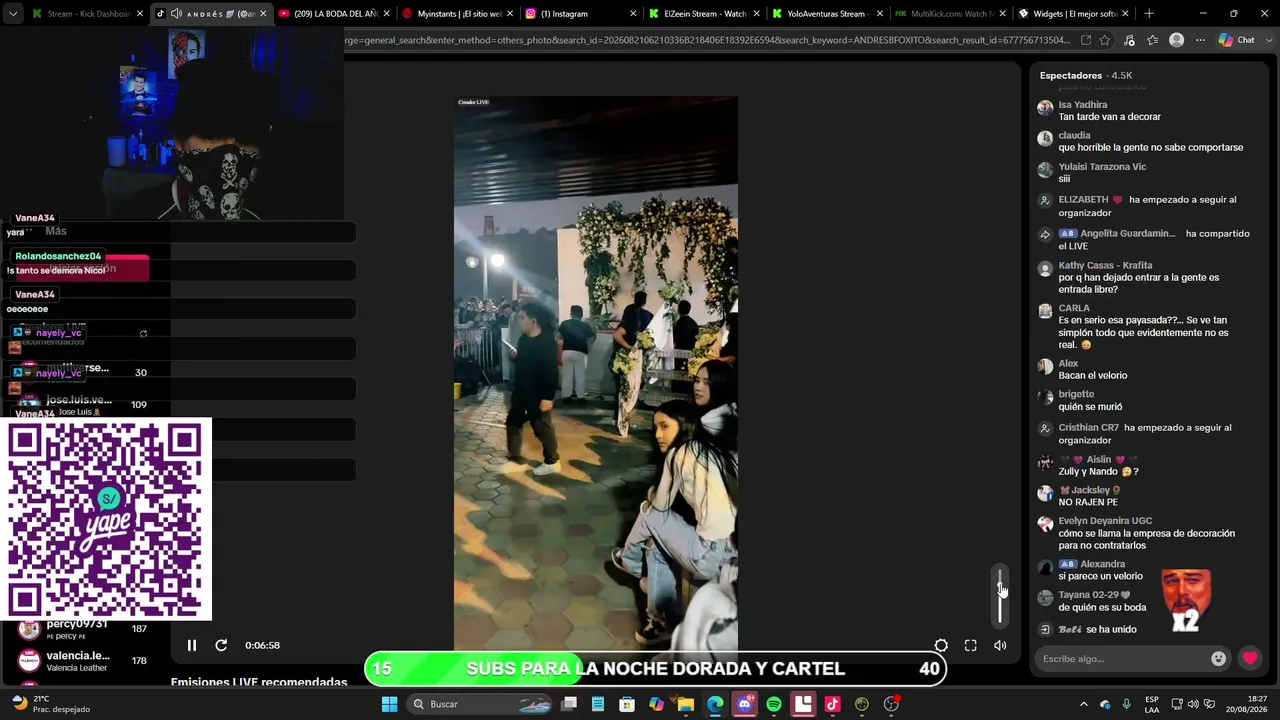Open the Copilot Chat button
Screen dimensions: 1280x720
click(1237, 40)
